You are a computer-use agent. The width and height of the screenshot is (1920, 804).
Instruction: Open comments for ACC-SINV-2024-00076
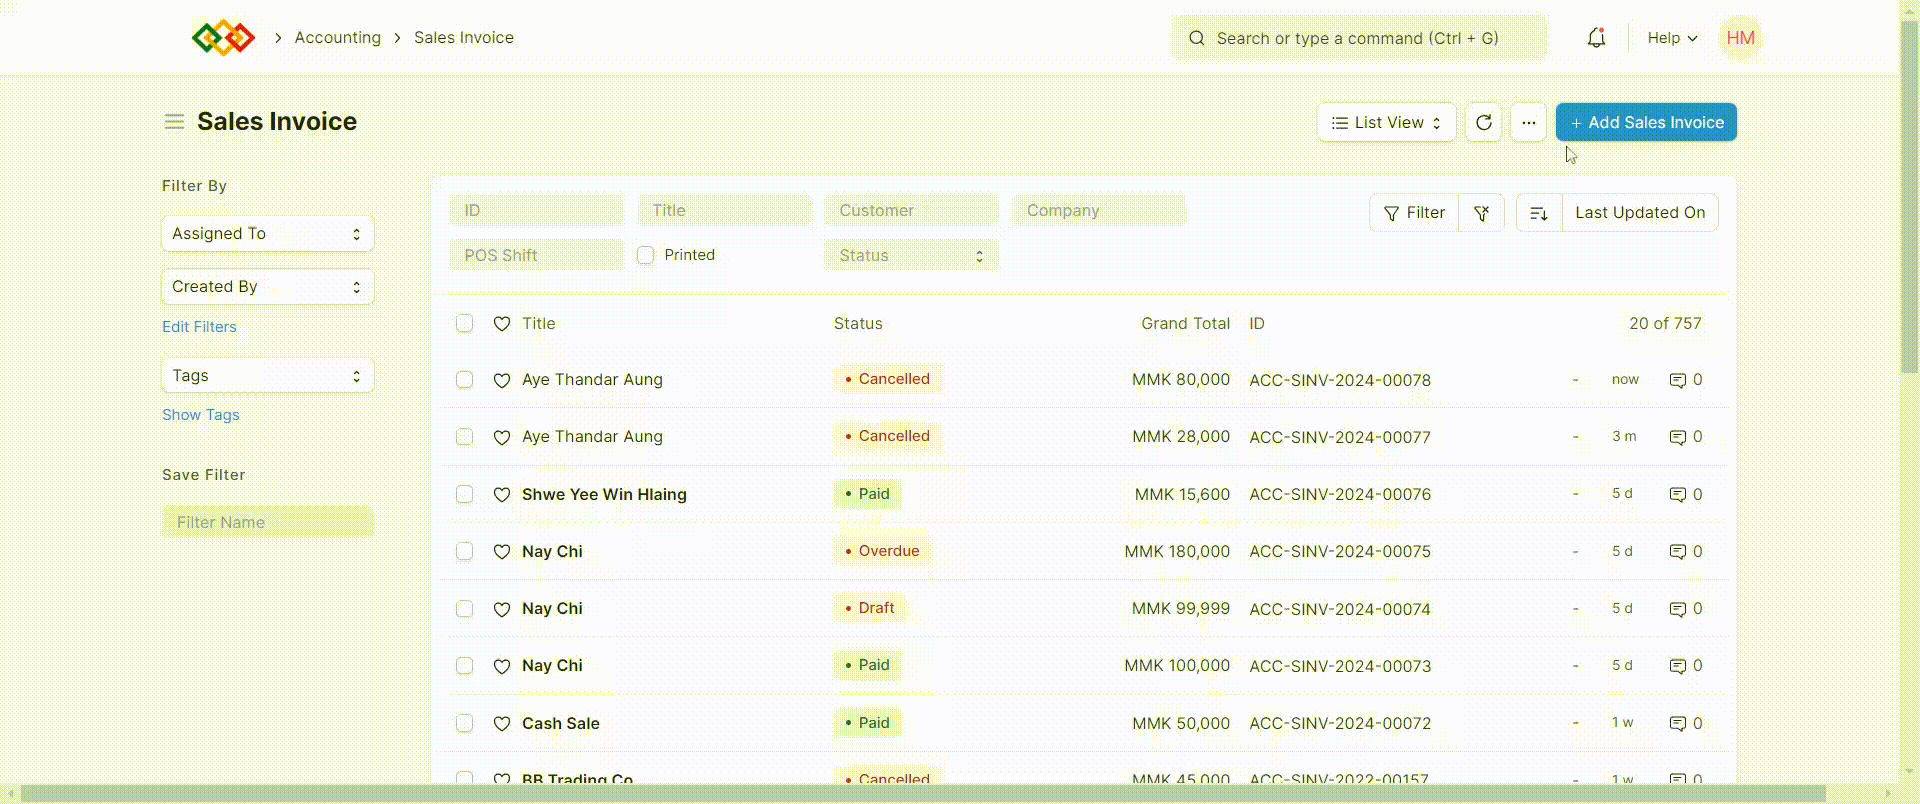[x=1686, y=494]
